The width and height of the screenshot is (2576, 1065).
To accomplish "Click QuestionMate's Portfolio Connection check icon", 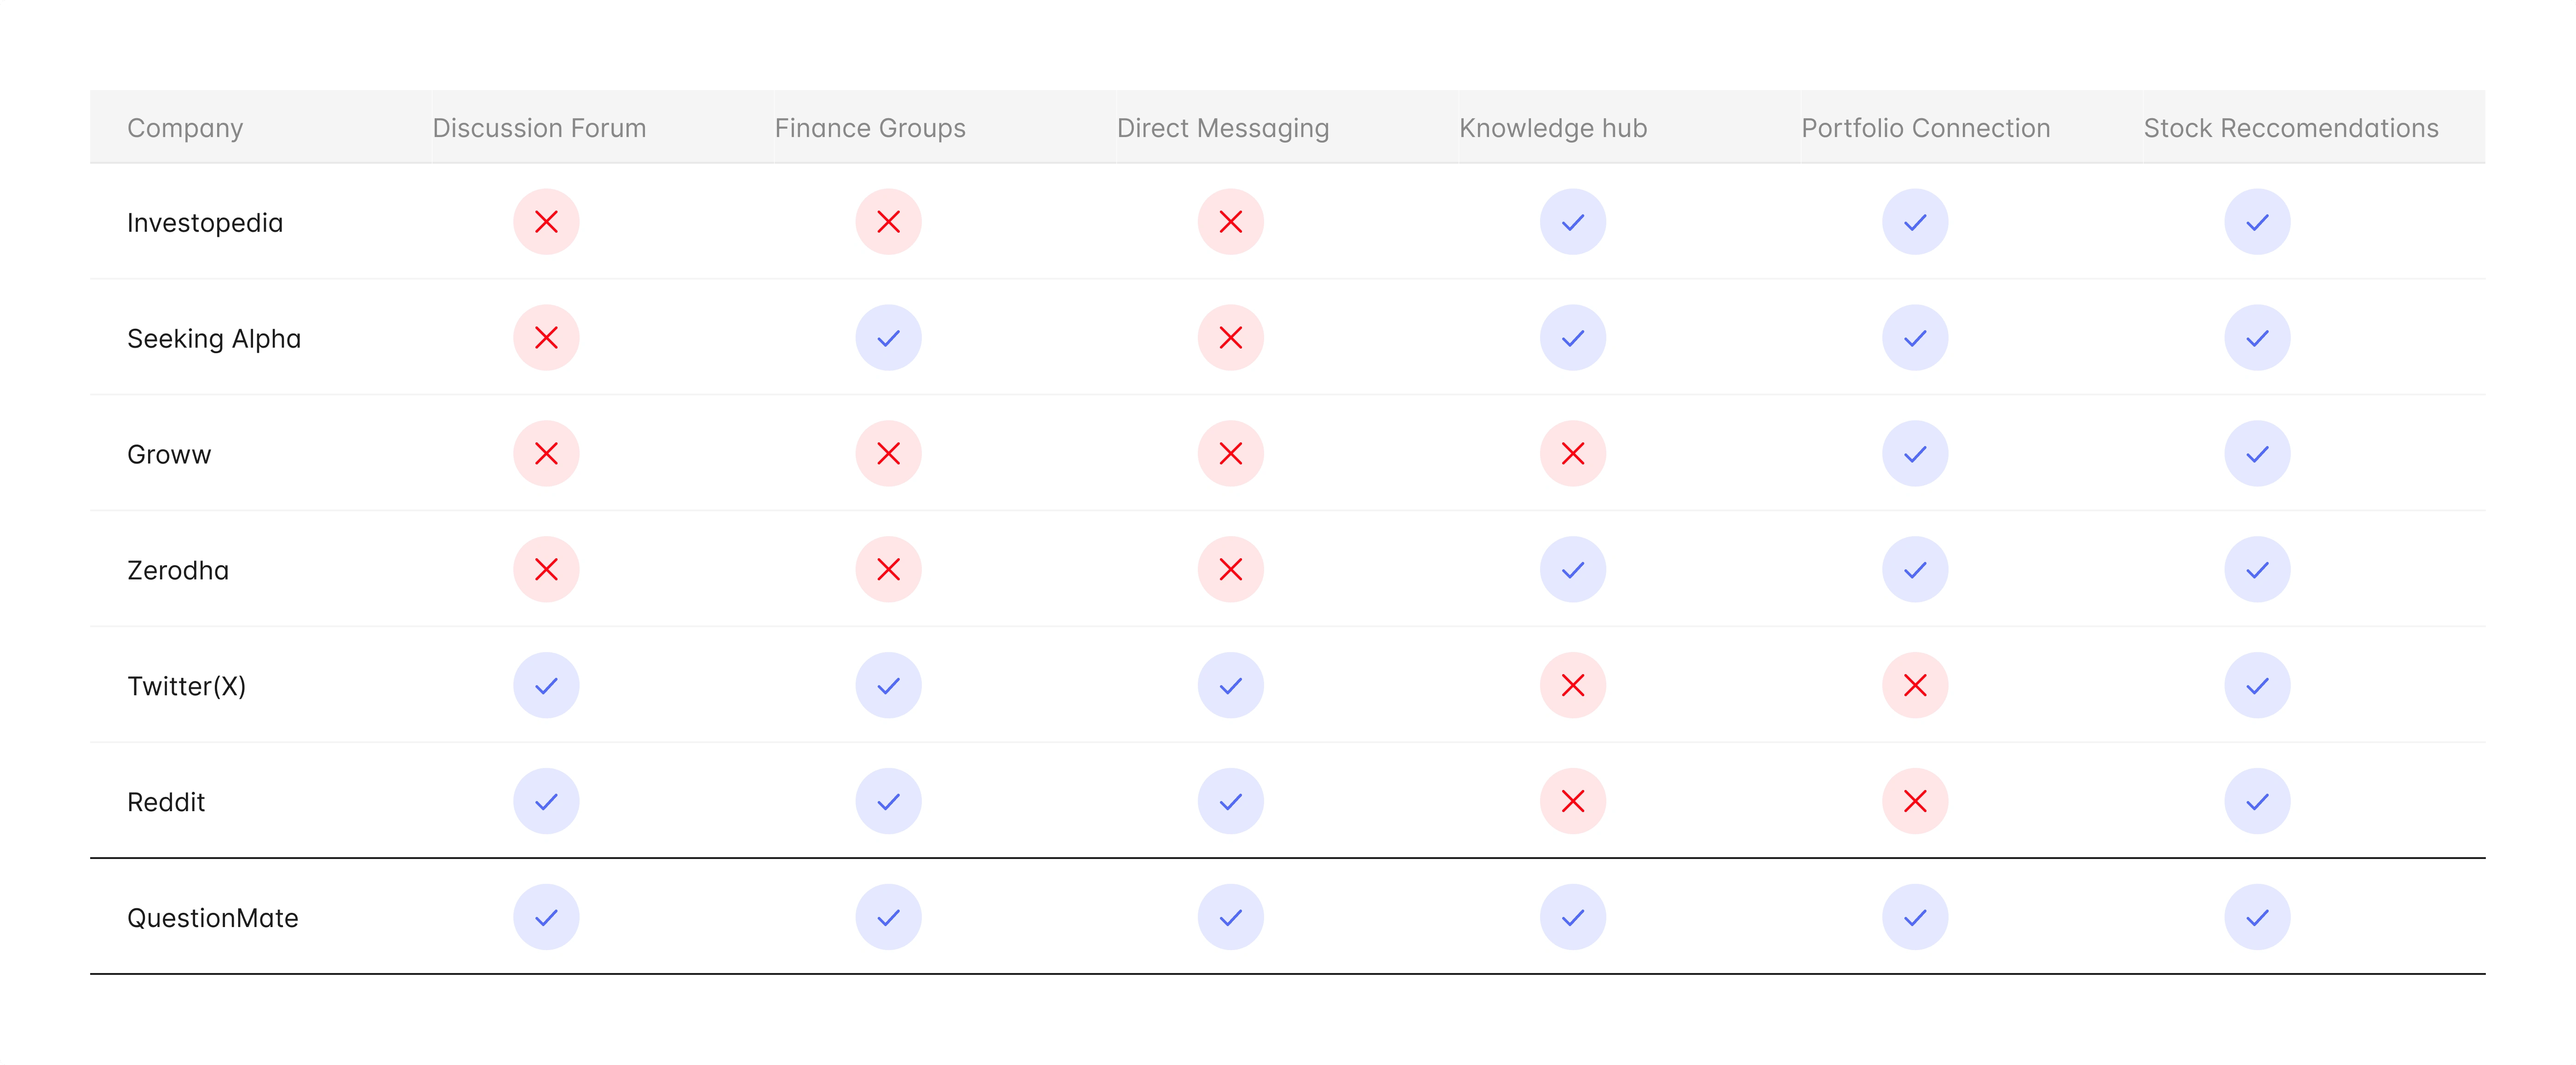I will click(1915, 918).
